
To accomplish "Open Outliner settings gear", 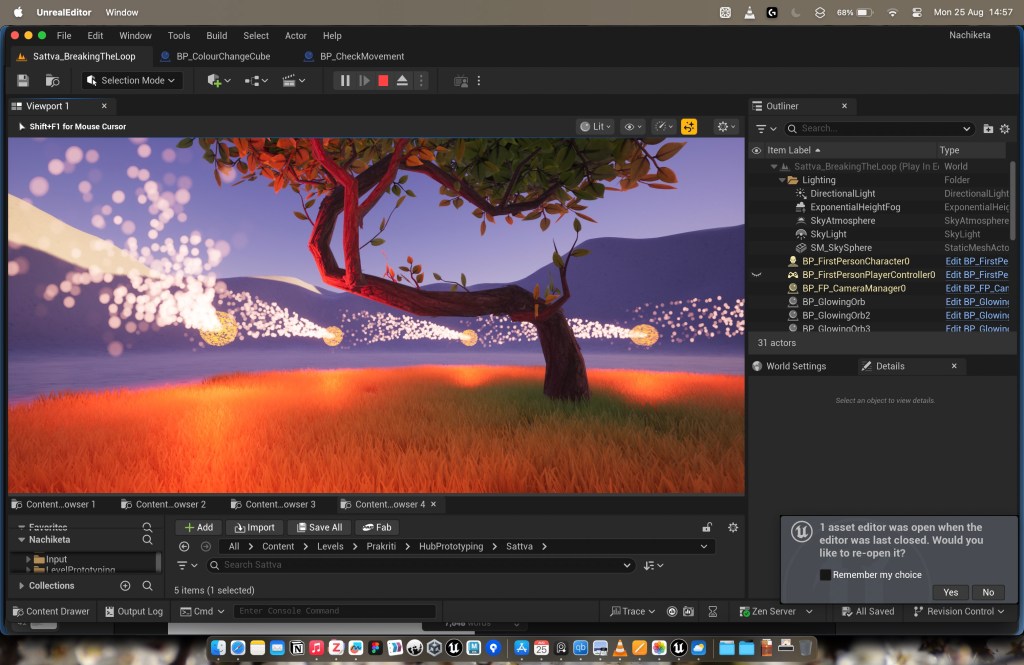I will (x=1005, y=129).
